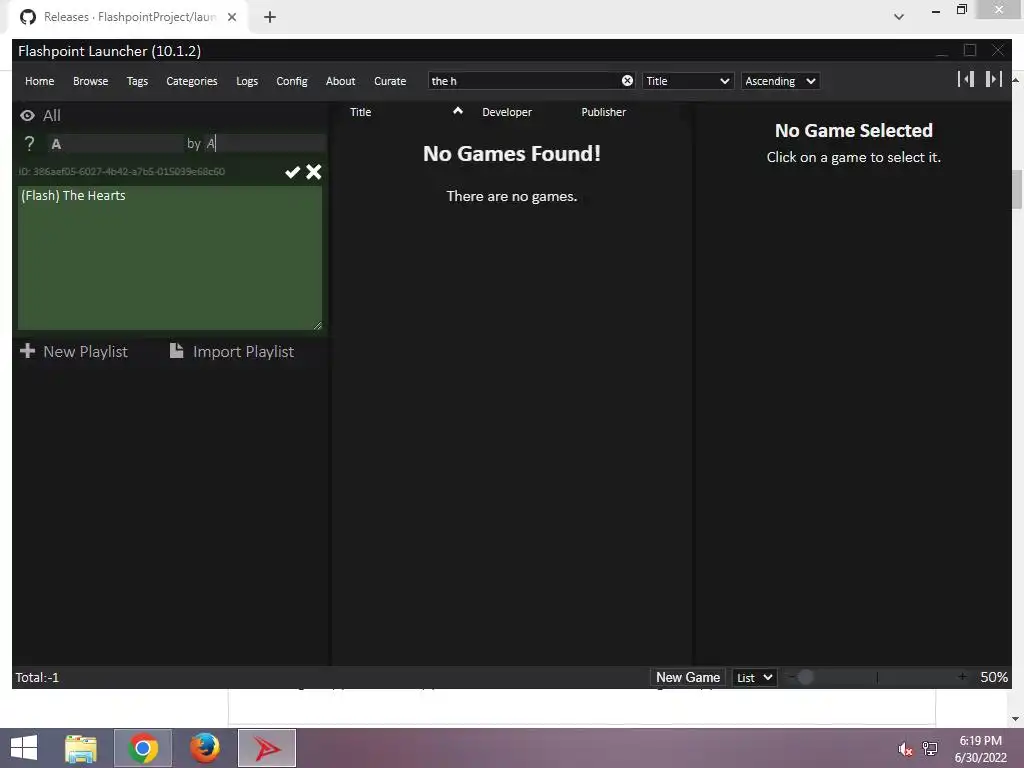Show All games via the eye icon
Viewport: 1024px width, 768px height.
point(27,116)
